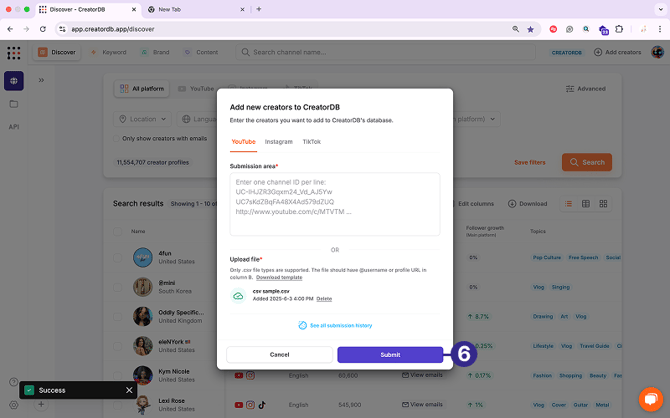Viewport: 670px width, 418px height.
Task: Toggle Only show creators with emails
Action: point(116,138)
